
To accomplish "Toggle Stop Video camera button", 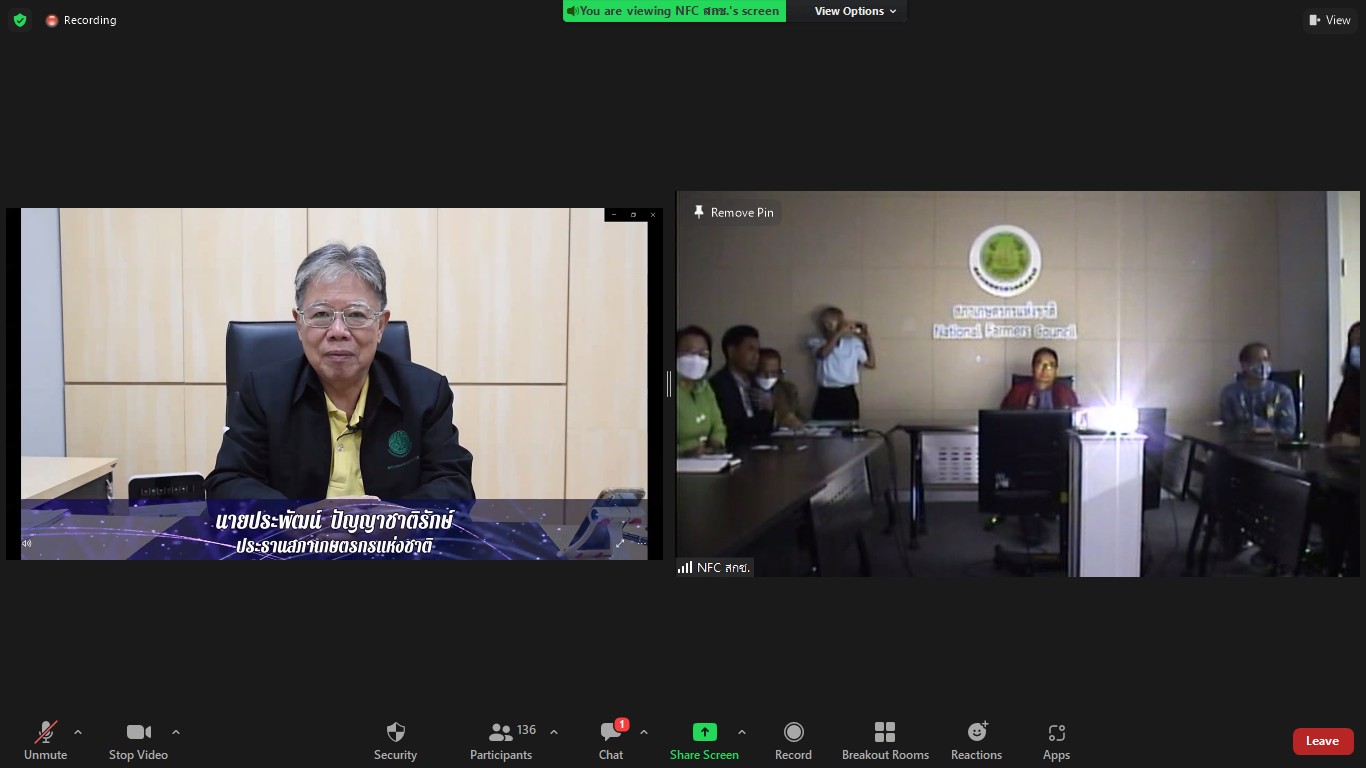I will click(x=138, y=741).
